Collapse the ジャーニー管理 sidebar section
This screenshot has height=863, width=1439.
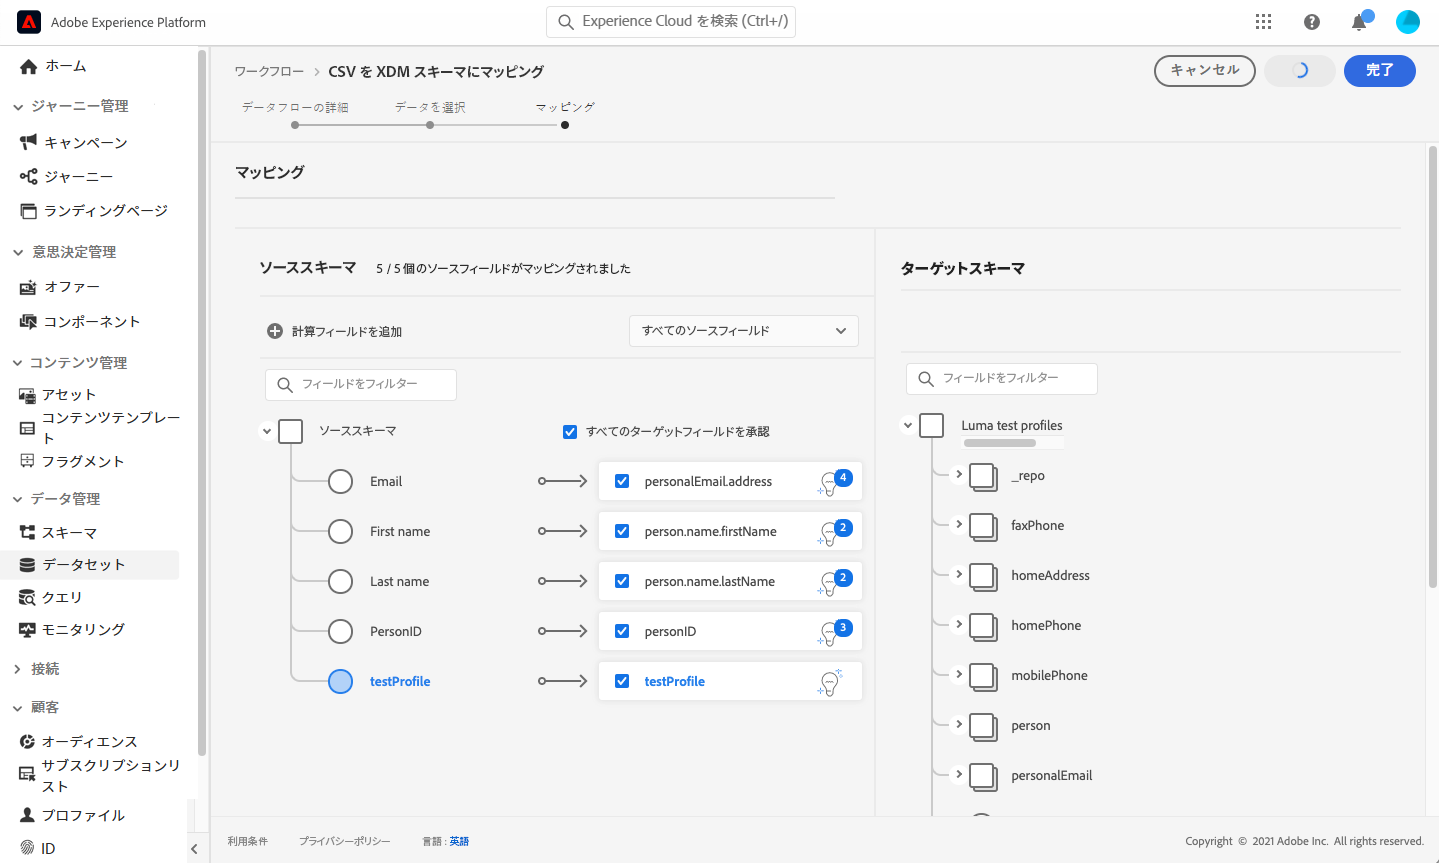point(18,106)
